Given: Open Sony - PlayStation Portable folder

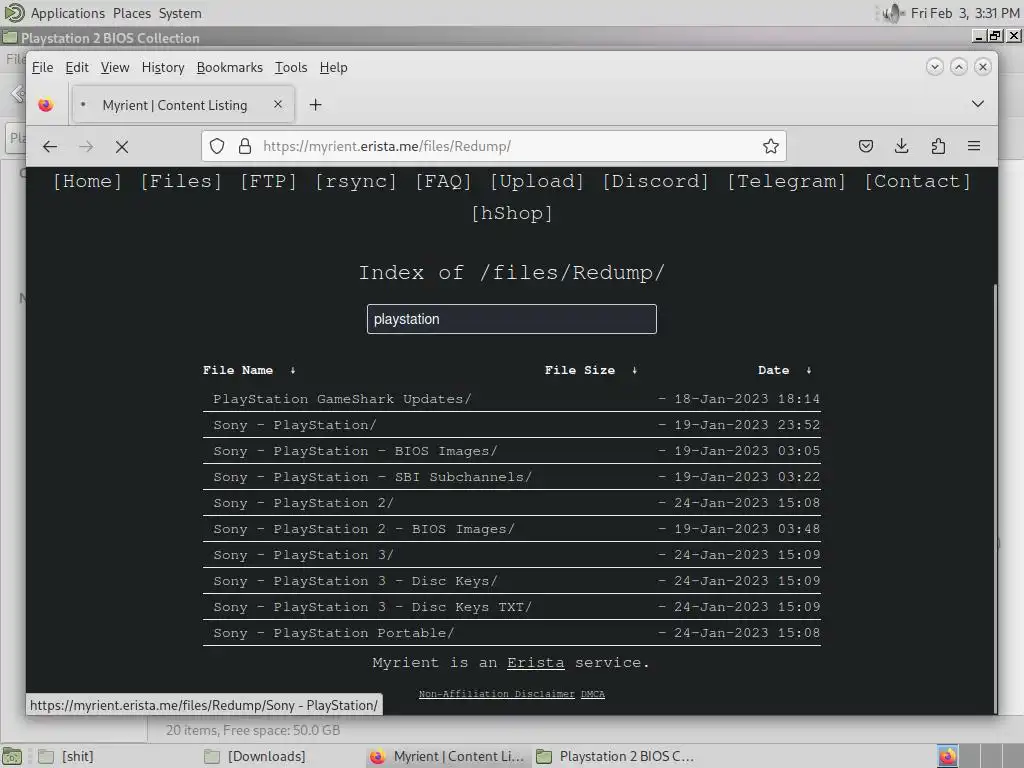Looking at the screenshot, I should 333,633.
